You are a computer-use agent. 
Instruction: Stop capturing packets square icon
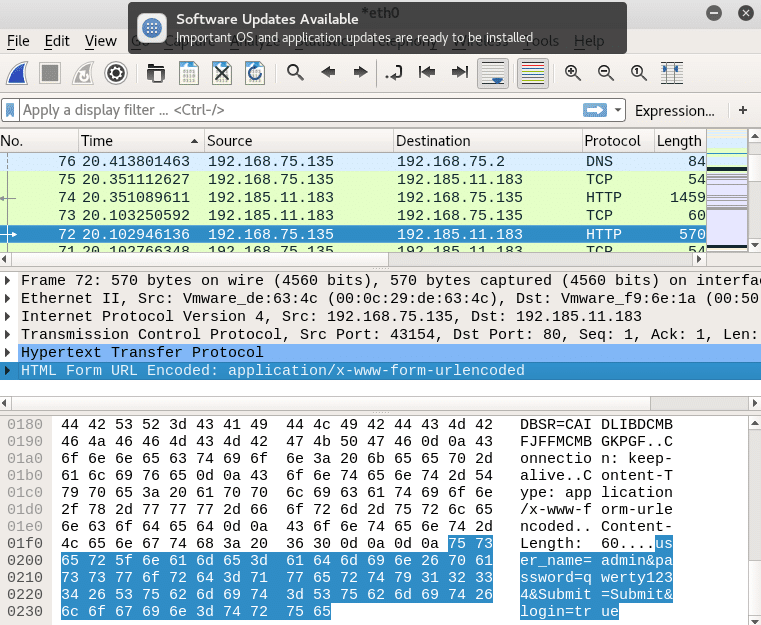(50, 73)
